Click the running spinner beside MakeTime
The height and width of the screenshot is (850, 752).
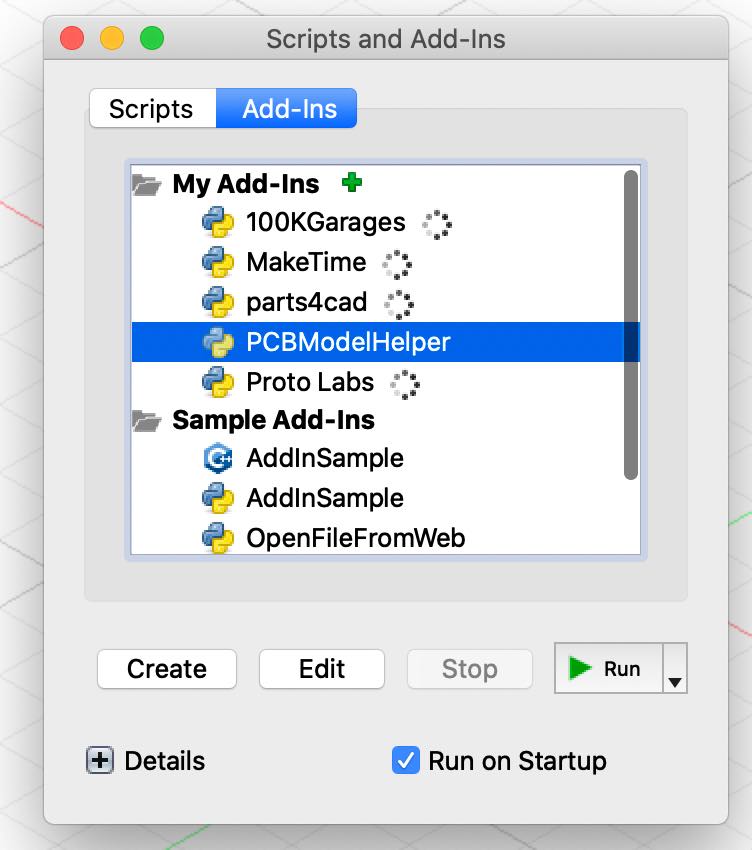(397, 265)
